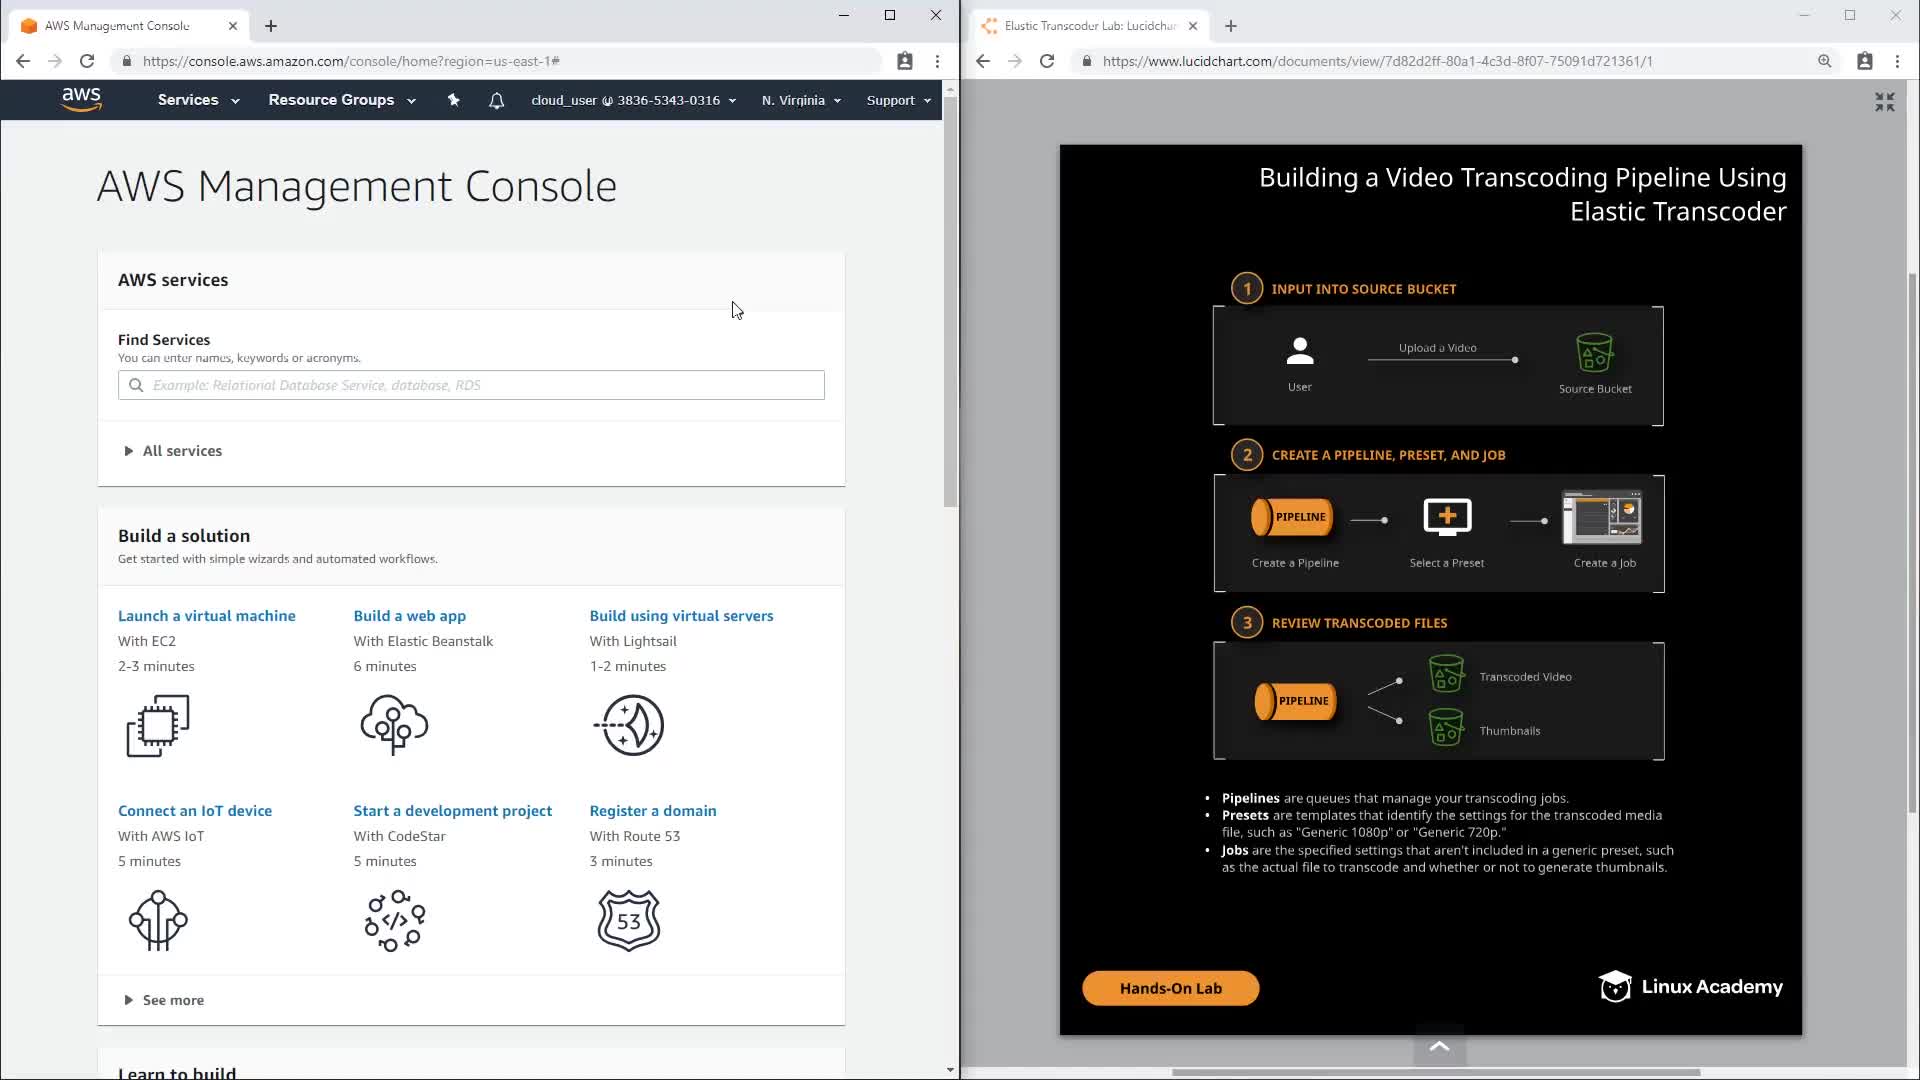Viewport: 1920px width, 1080px height.
Task: Click the EC2 virtual machine chip icon
Action: (x=158, y=725)
